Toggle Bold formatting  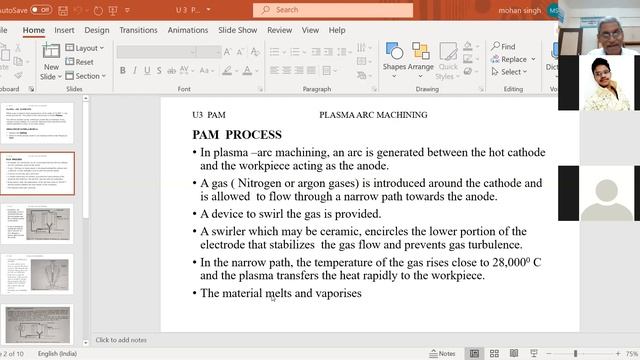[x=122, y=71]
